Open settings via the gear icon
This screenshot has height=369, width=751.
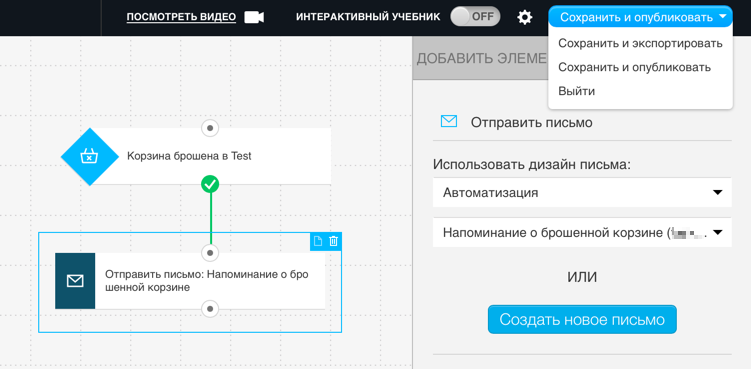(x=525, y=18)
